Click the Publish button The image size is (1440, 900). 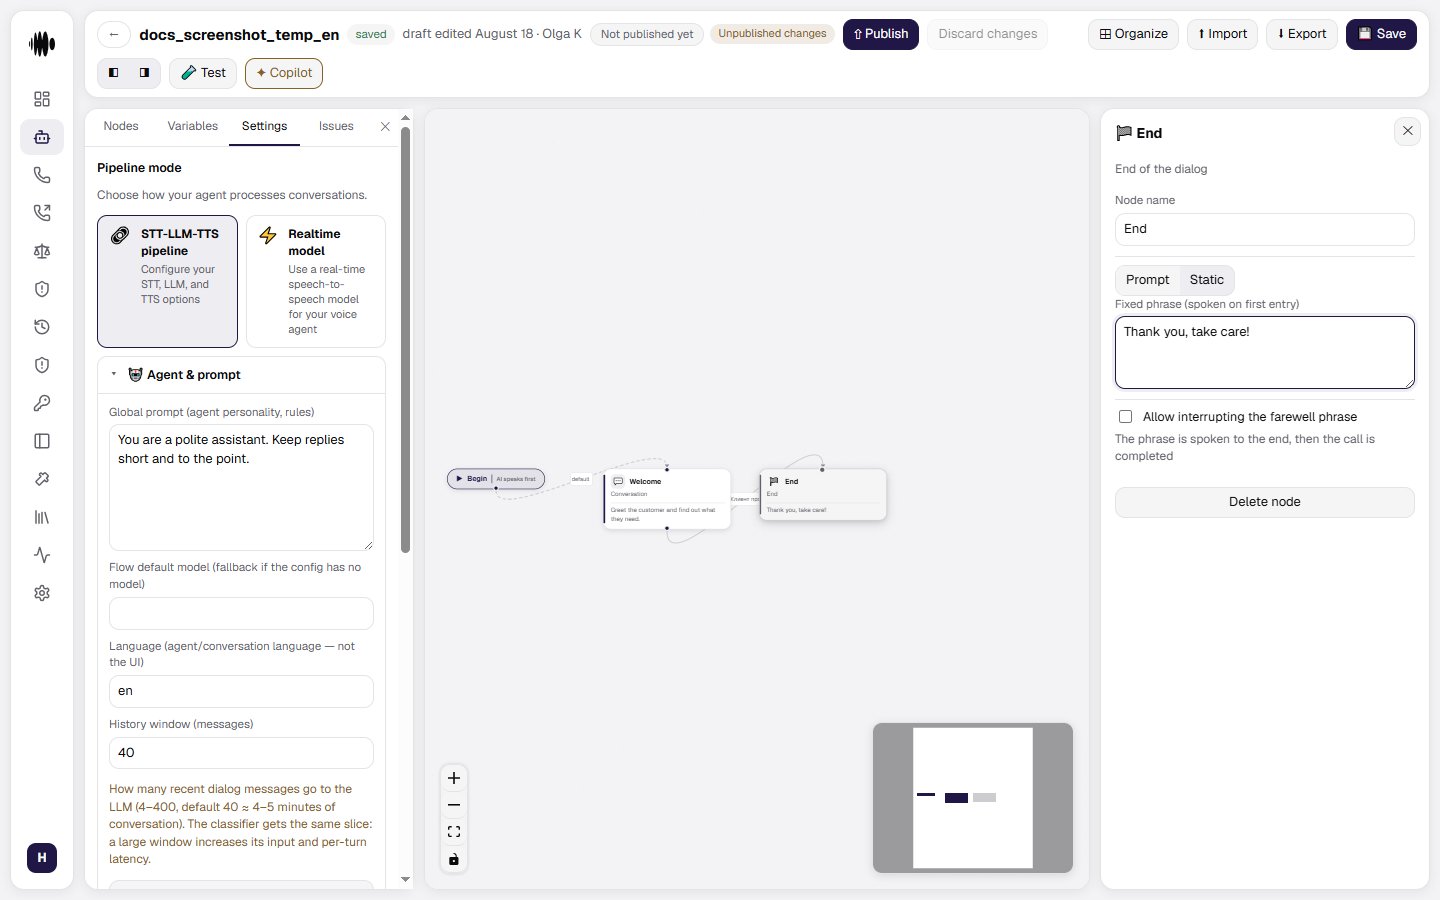880,34
